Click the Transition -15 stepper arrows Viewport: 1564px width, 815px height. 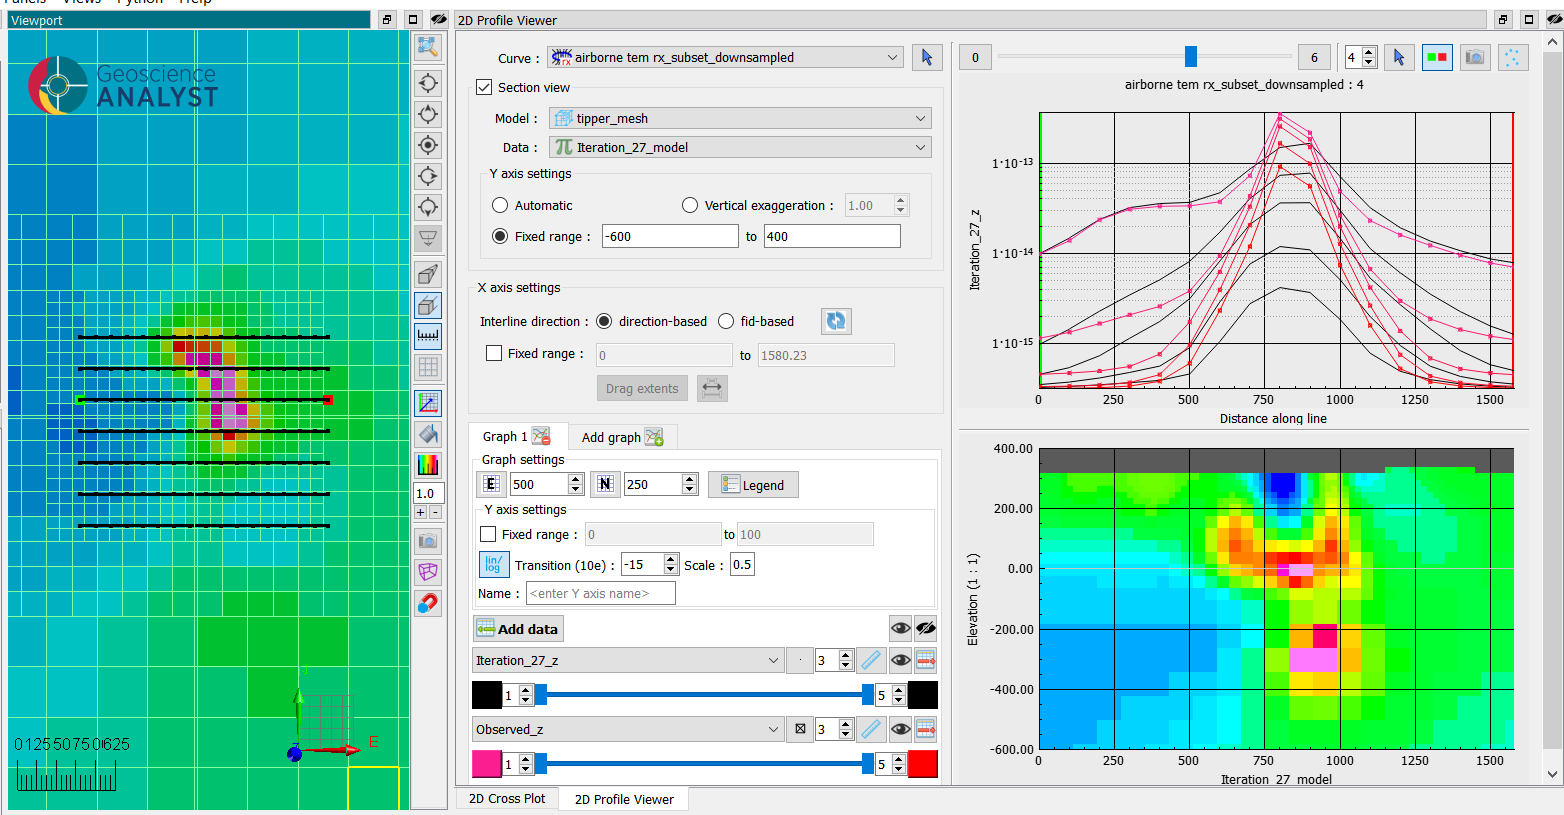671,565
